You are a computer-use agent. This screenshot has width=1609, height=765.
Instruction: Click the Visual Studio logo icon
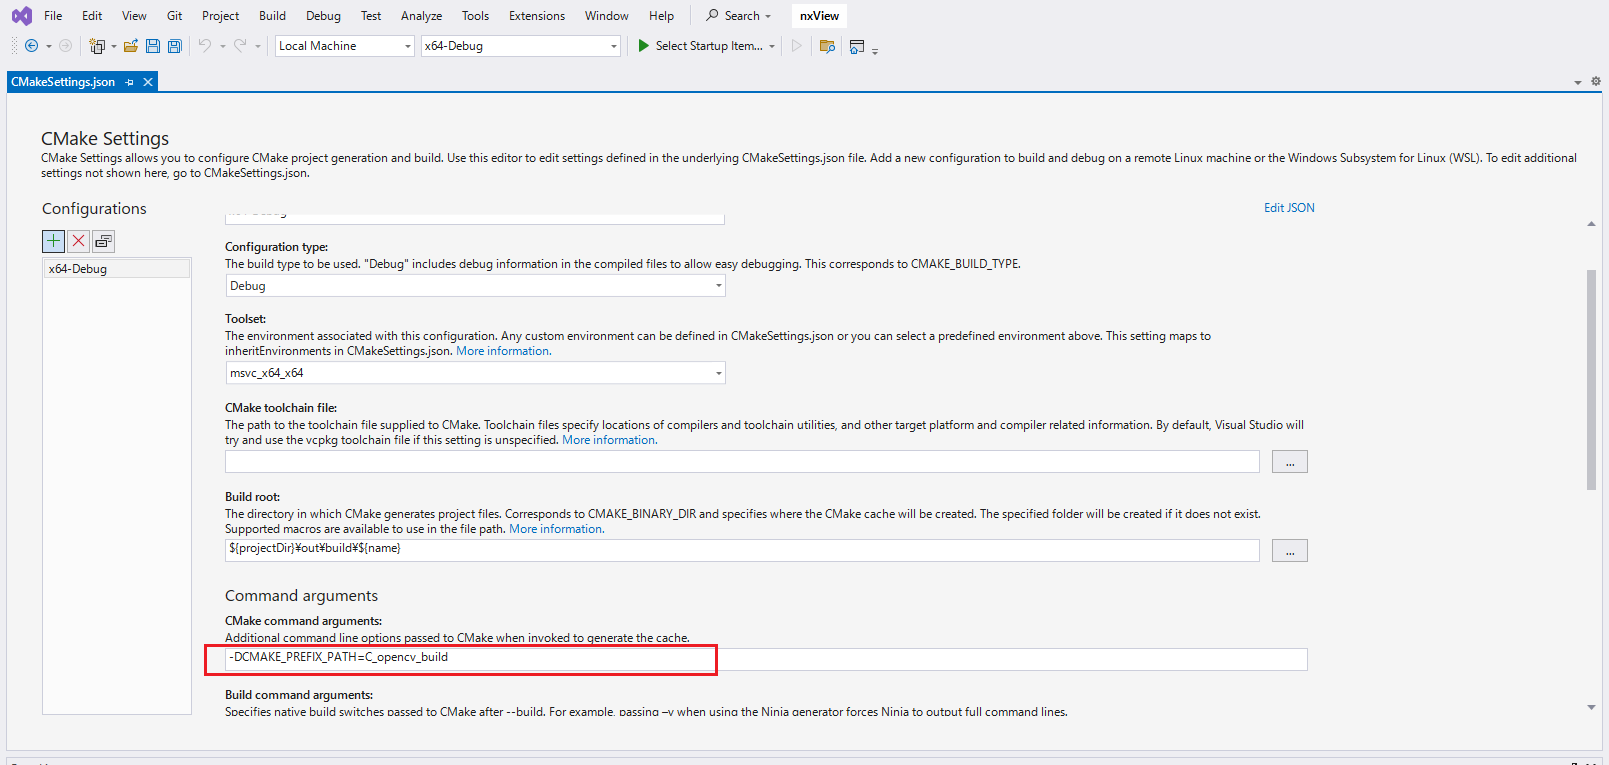click(x=21, y=16)
